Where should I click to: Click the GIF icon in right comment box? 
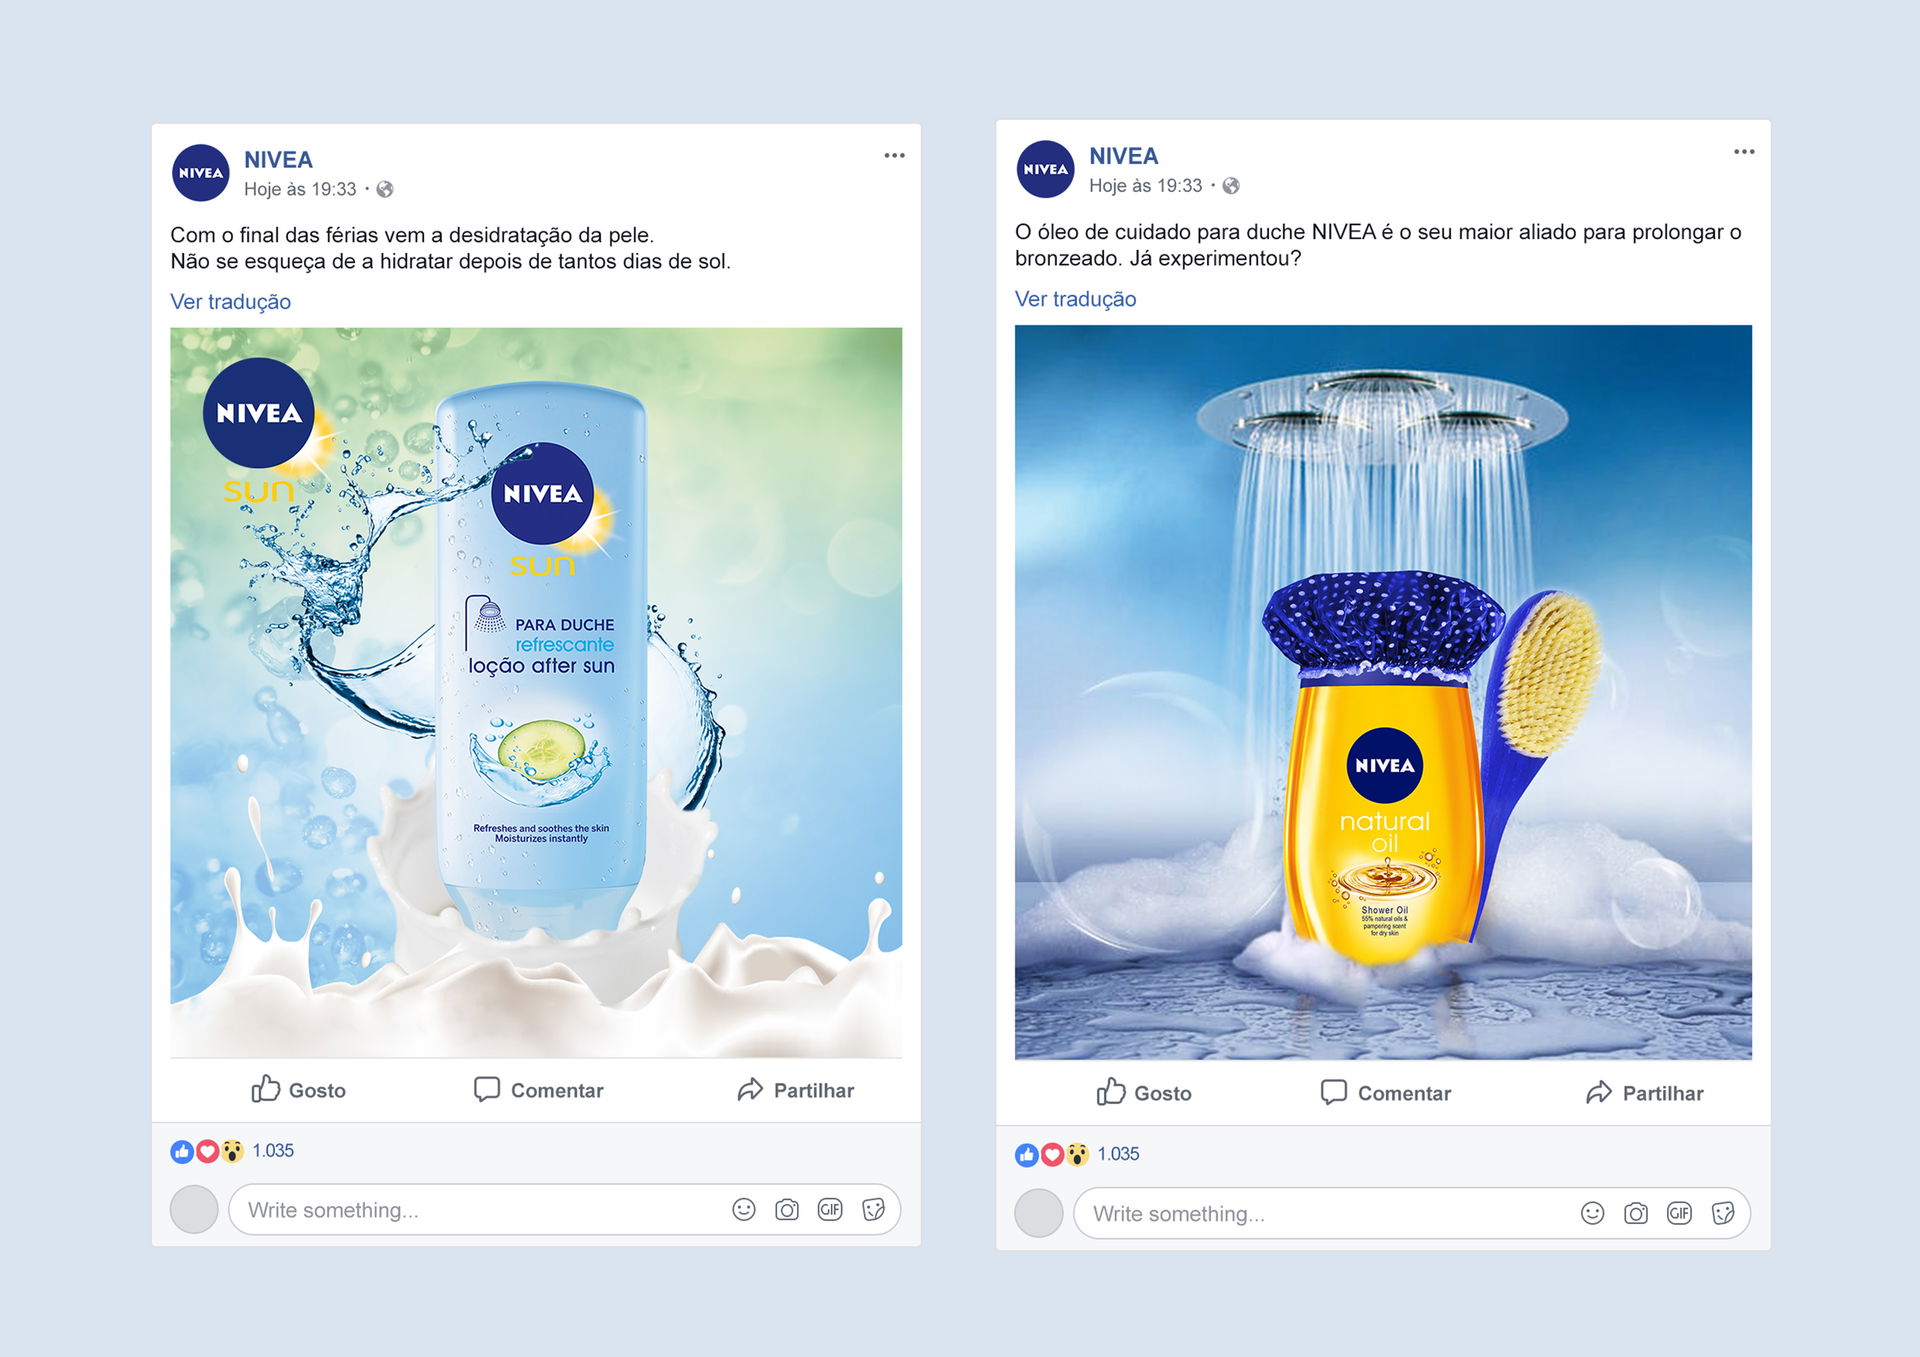(x=1679, y=1213)
